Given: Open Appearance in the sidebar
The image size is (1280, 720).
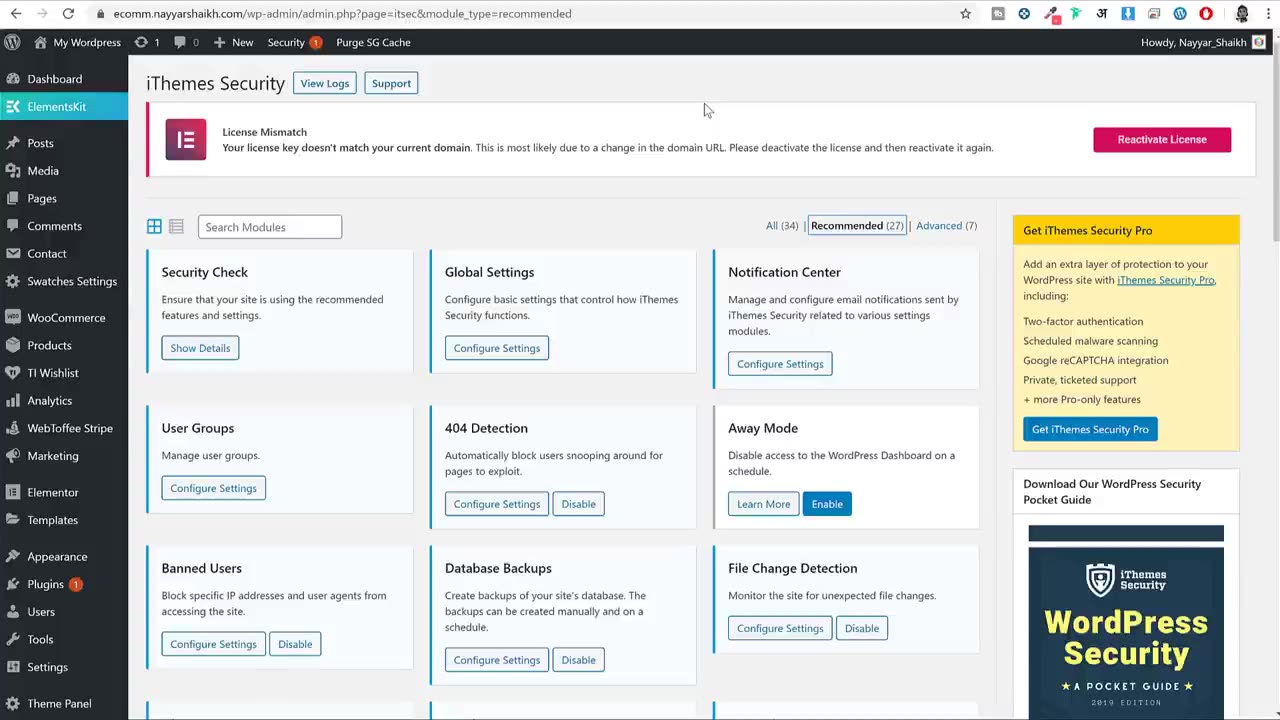Looking at the screenshot, I should [x=64, y=557].
